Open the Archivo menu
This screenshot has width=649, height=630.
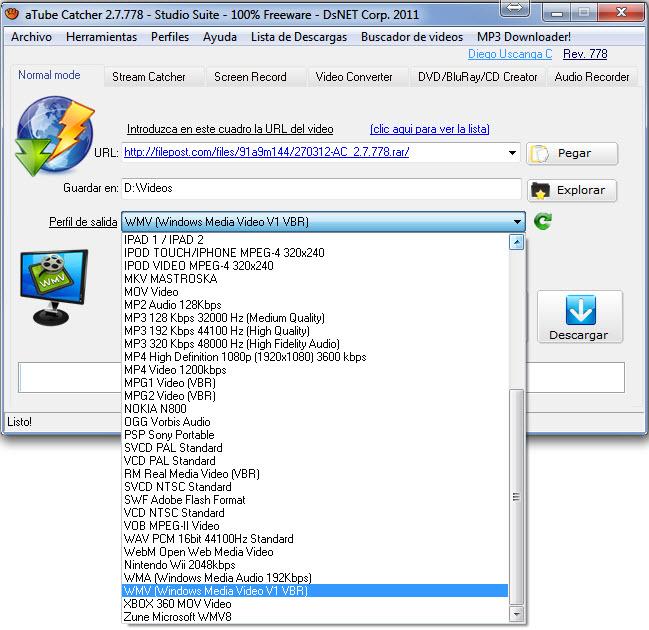point(31,37)
